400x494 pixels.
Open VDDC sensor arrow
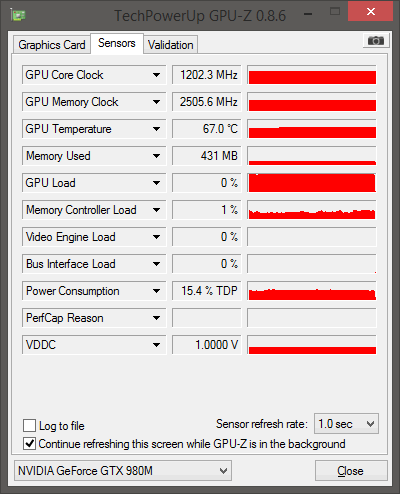coord(156,345)
